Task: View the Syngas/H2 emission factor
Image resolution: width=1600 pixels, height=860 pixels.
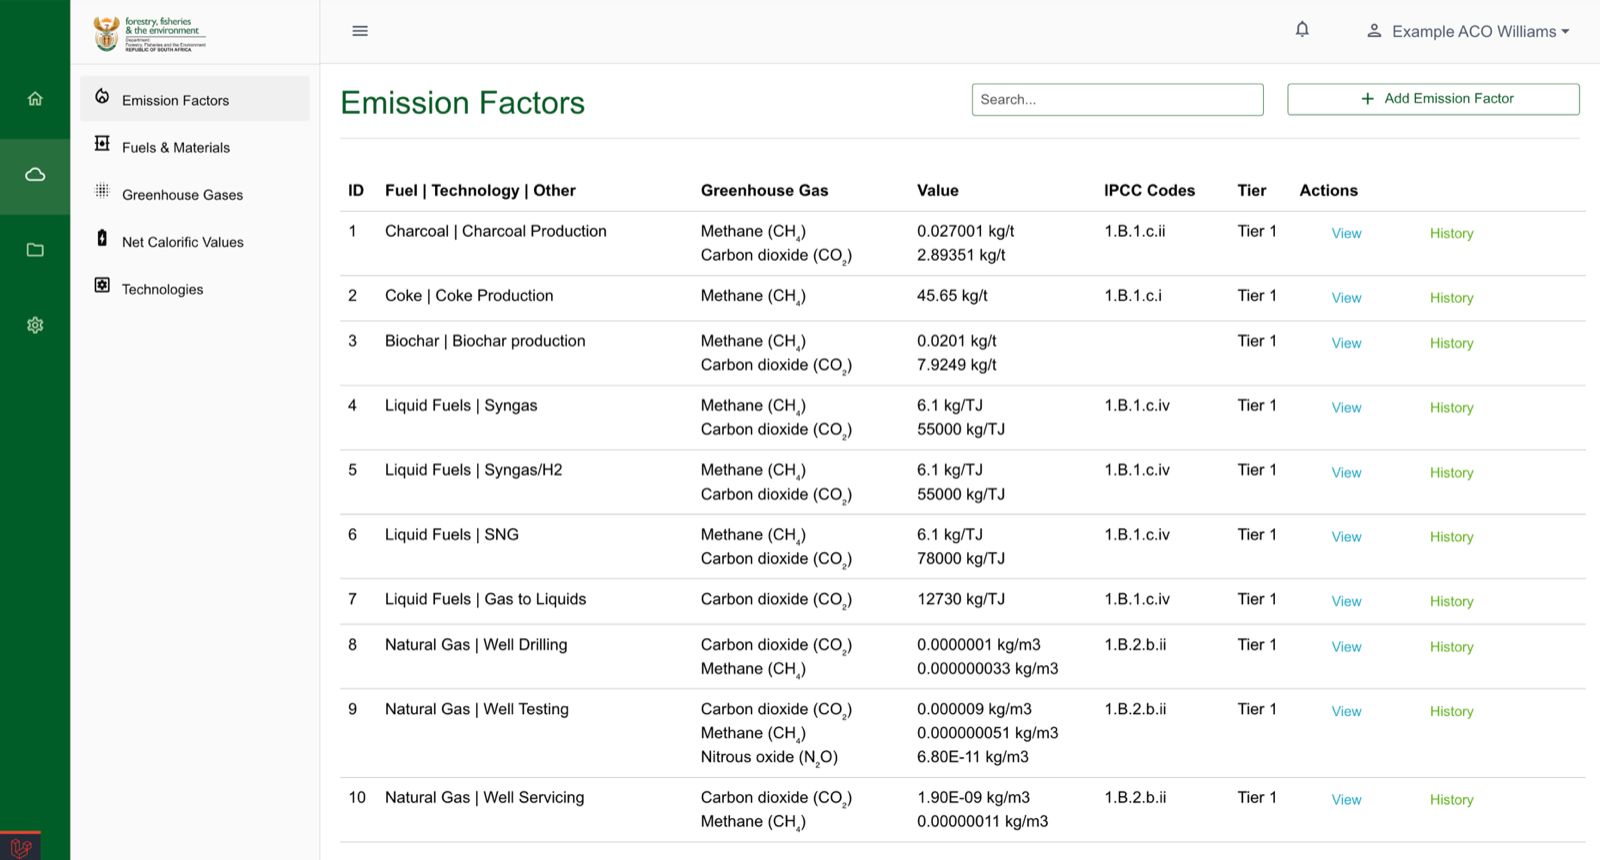Action: (1346, 473)
